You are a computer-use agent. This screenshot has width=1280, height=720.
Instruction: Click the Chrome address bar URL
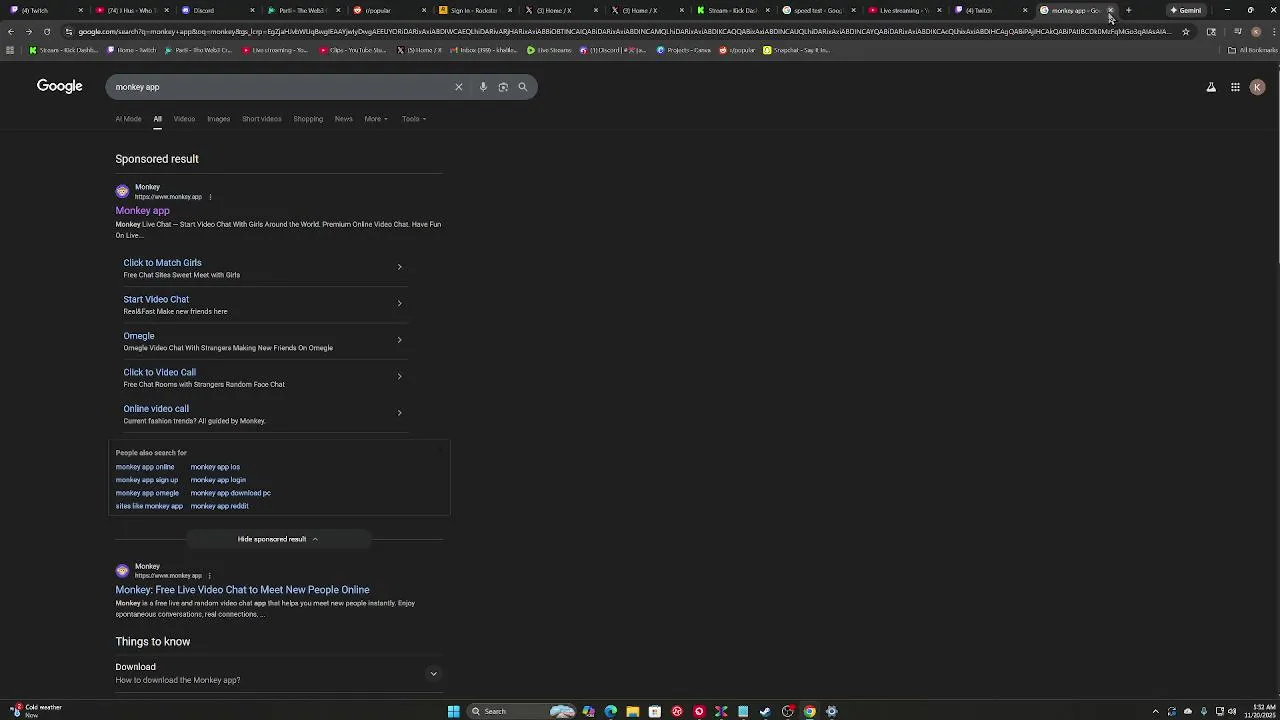tap(625, 31)
